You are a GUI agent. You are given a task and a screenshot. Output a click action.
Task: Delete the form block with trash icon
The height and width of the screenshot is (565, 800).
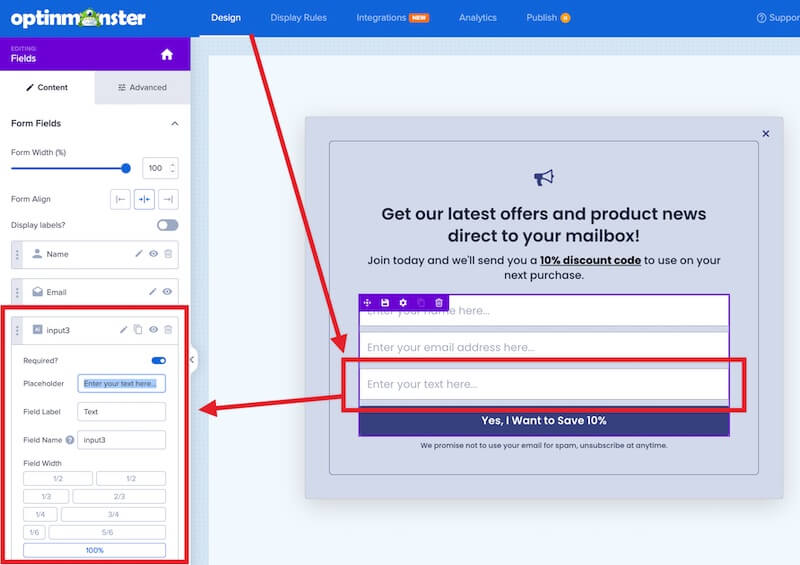(x=439, y=303)
